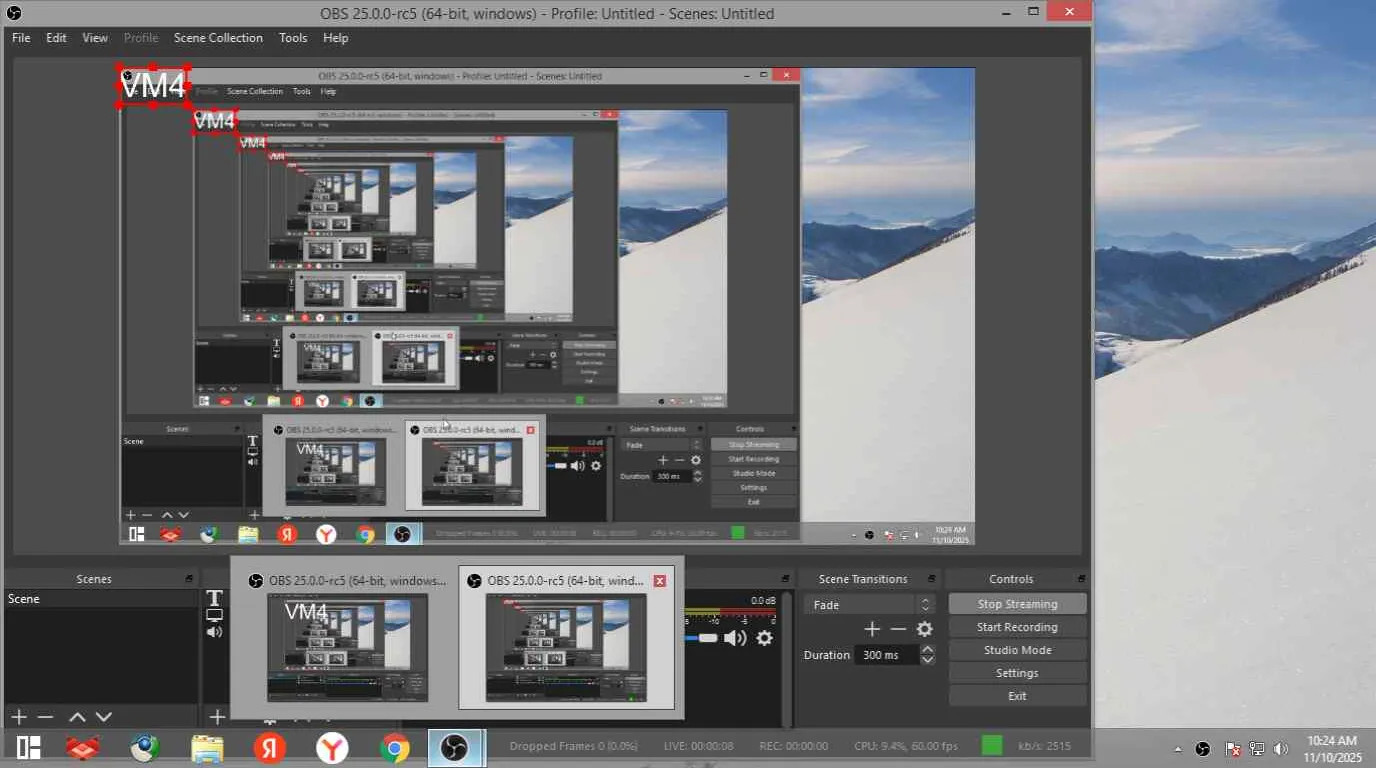The height and width of the screenshot is (768, 1376).
Task: Move the scene up with the arrow
Action: pos(77,717)
